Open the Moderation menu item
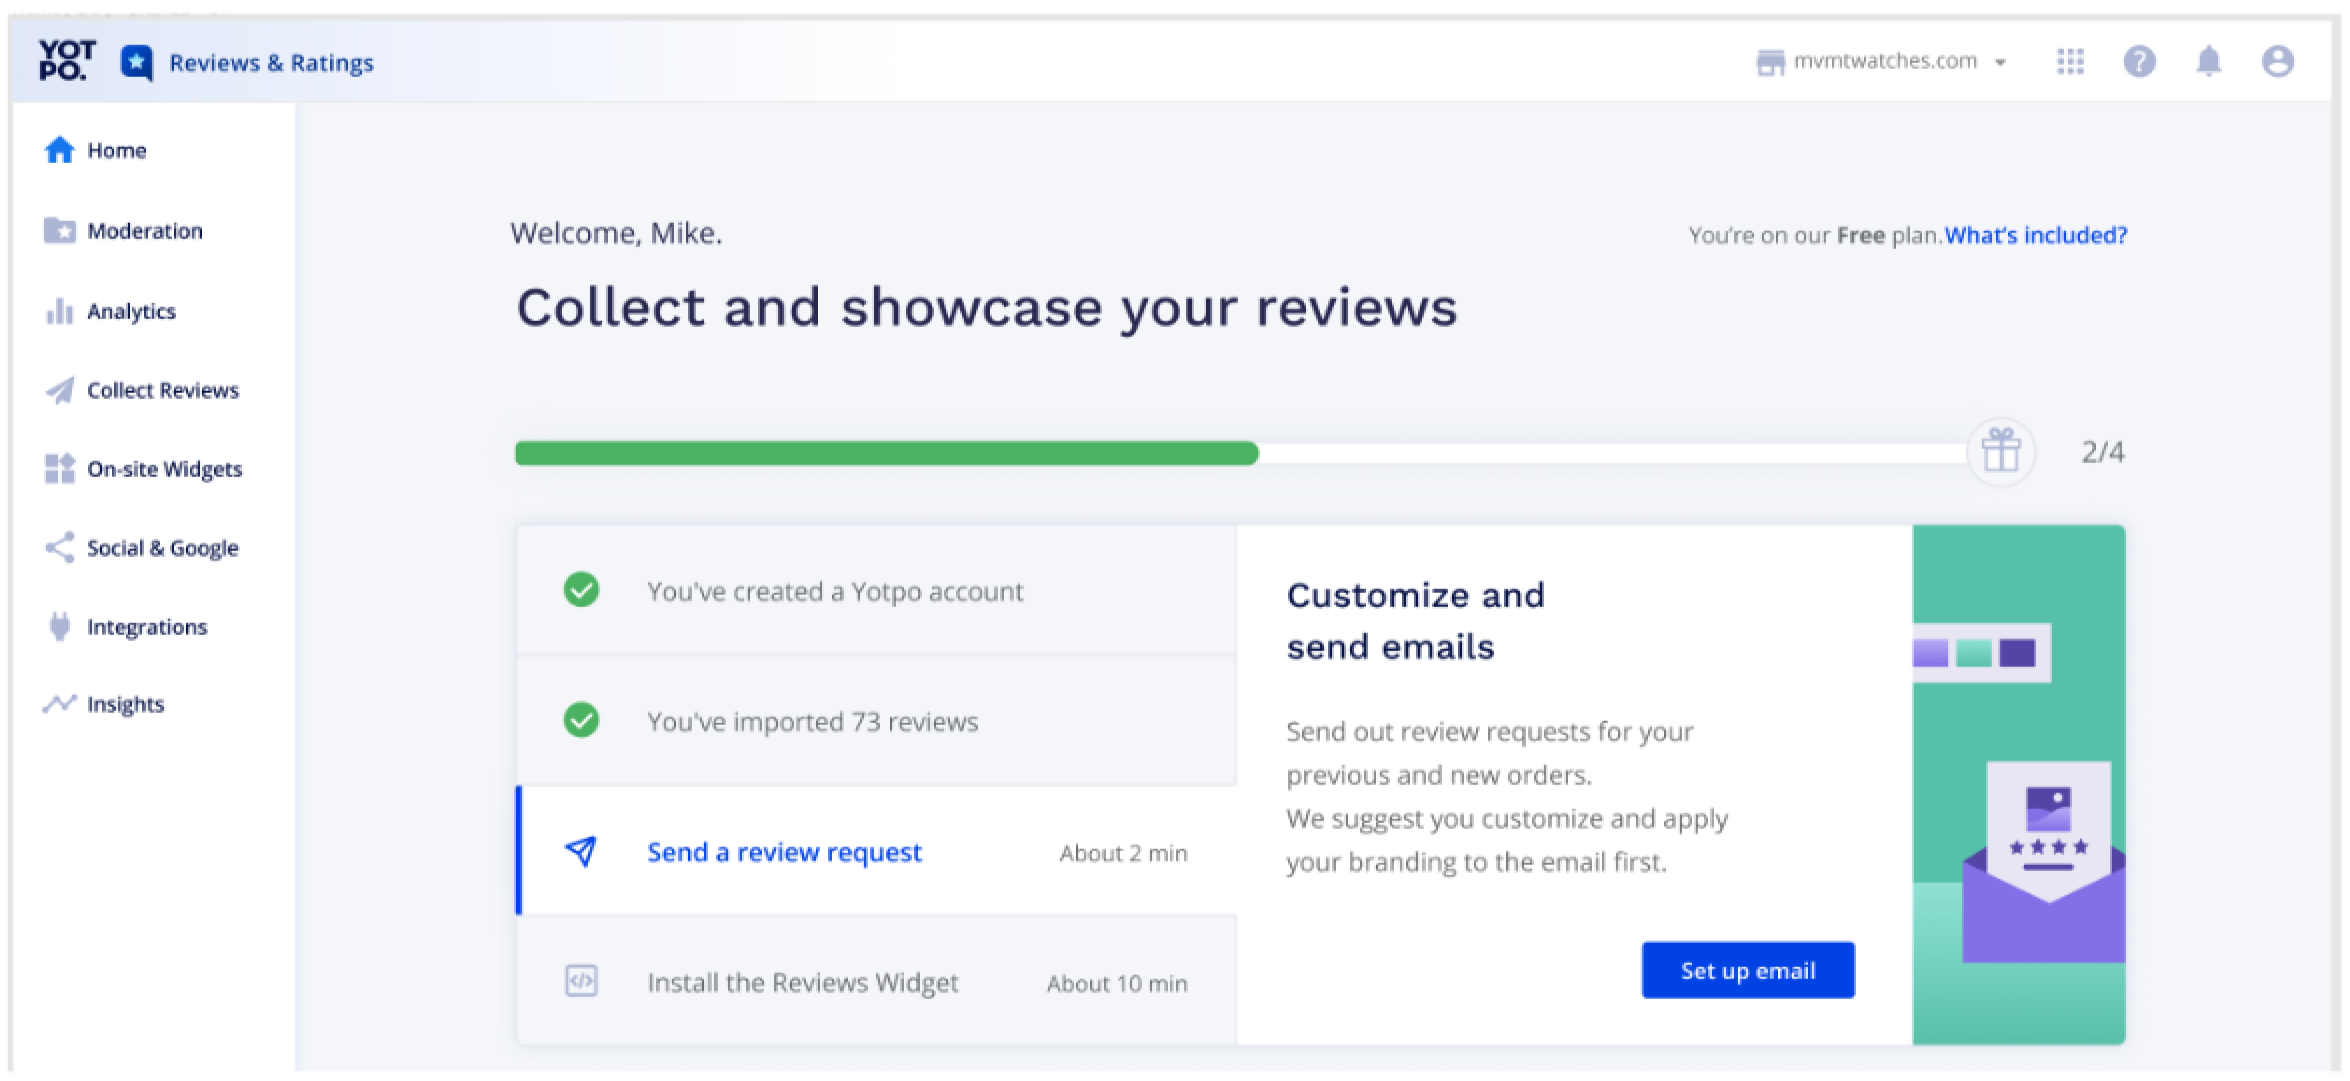The image size is (2350, 1081). (x=144, y=231)
